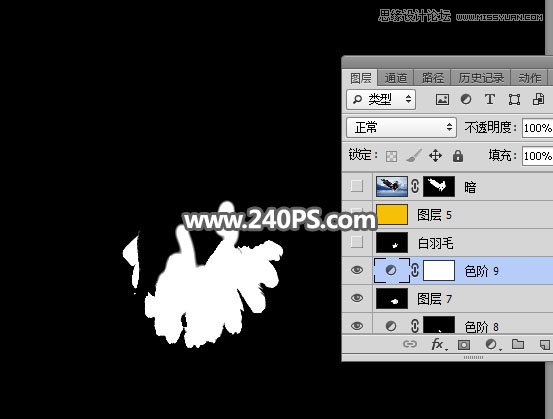Toggle mask link on 色阶 9

point(415,271)
